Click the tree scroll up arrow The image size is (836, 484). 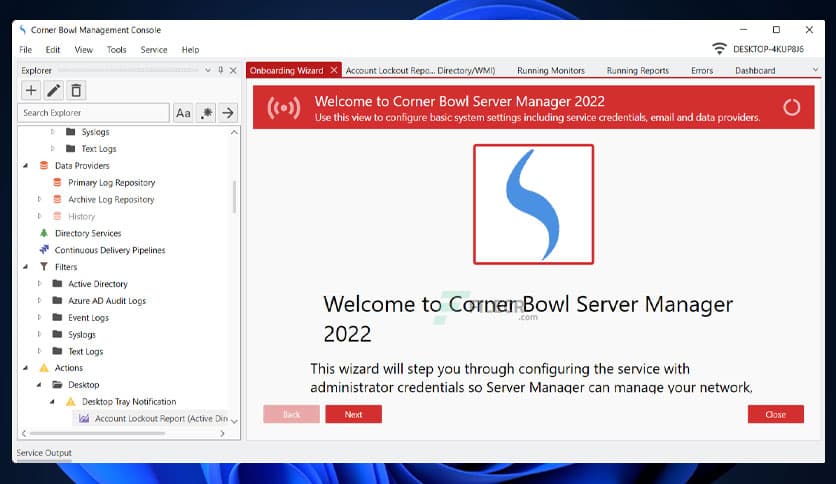(x=234, y=132)
